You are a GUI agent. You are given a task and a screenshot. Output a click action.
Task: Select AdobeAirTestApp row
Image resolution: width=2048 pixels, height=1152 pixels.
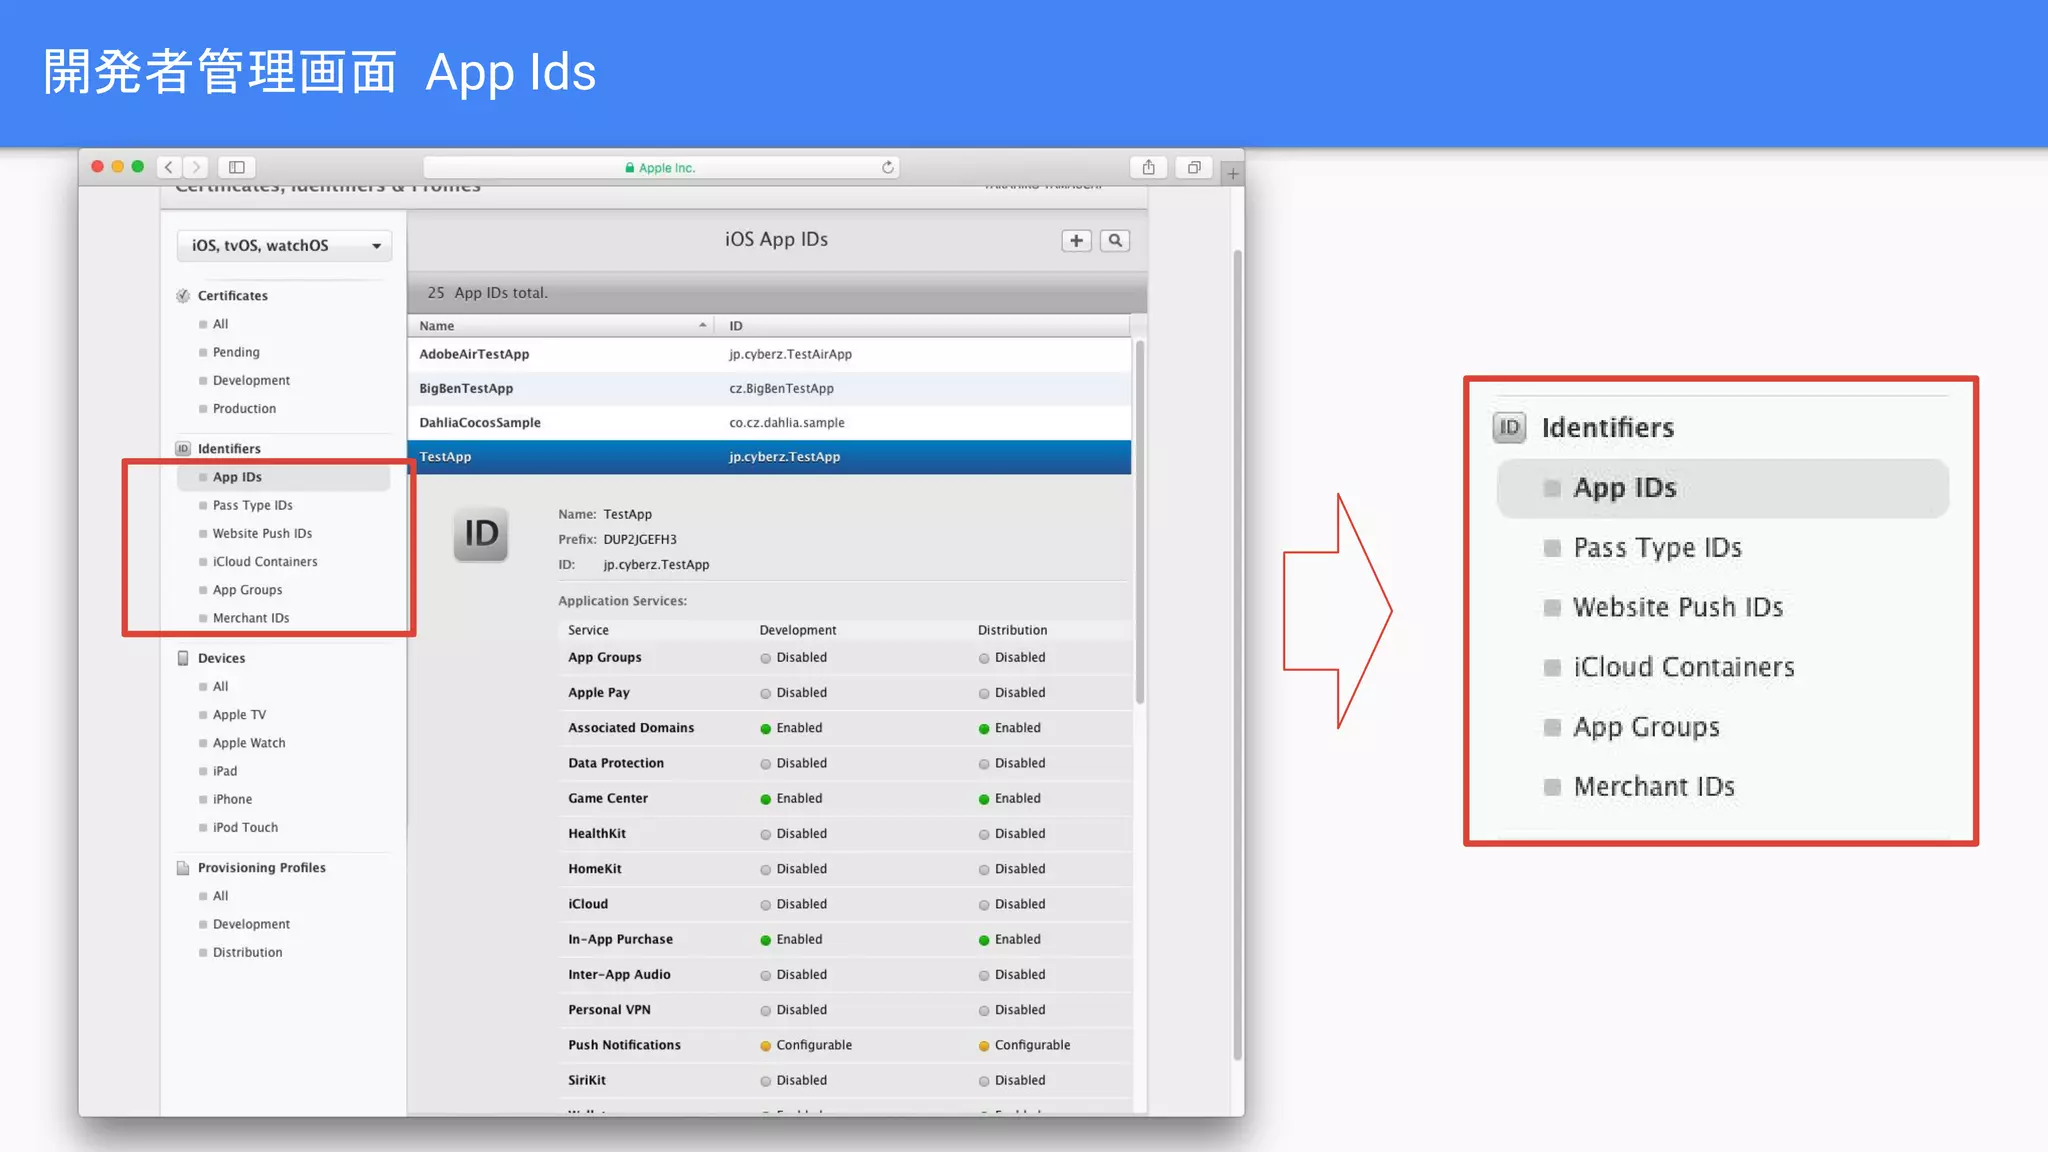coord(769,354)
